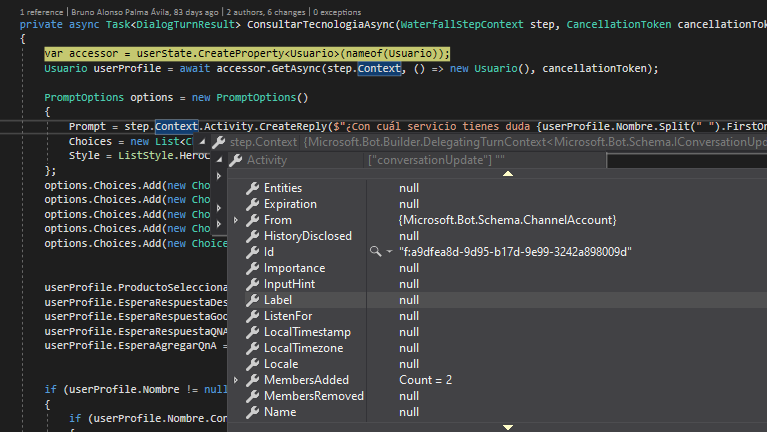This screenshot has height=432, width=767.
Task: Select the Id value string in datatip
Action: 515,252
